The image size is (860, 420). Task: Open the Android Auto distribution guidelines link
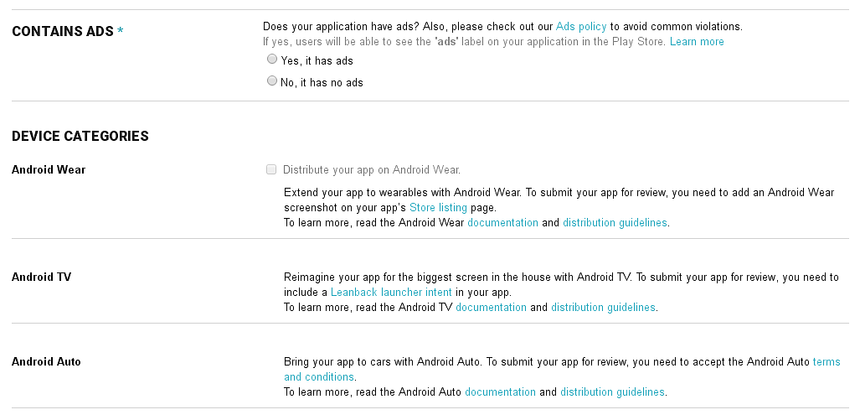click(612, 392)
